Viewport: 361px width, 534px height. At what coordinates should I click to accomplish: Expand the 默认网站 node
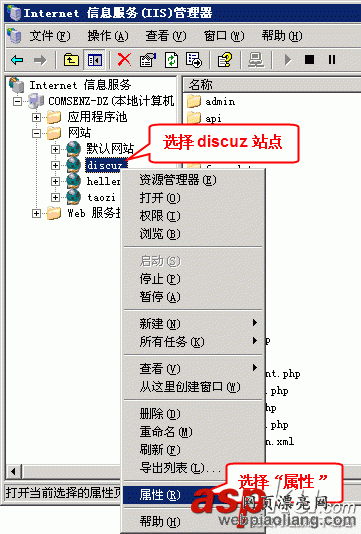[x=55, y=149]
